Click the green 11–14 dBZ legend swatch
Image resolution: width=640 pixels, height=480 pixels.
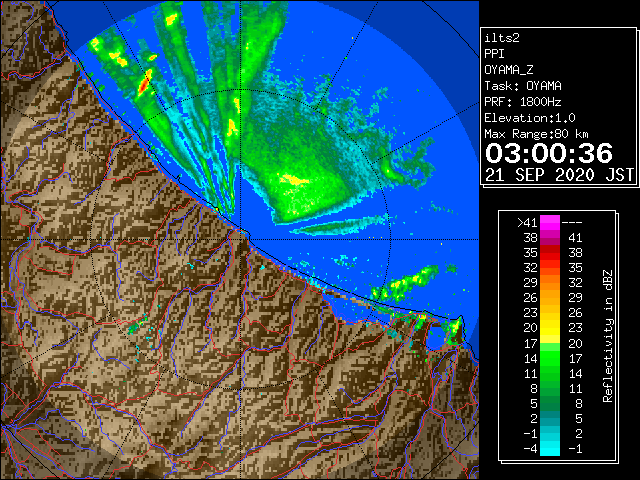pyautogui.click(x=550, y=373)
